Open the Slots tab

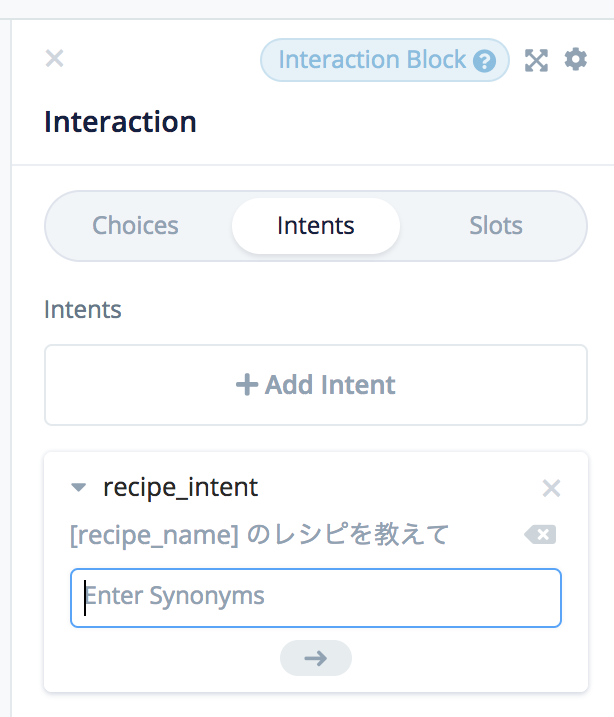click(x=496, y=226)
